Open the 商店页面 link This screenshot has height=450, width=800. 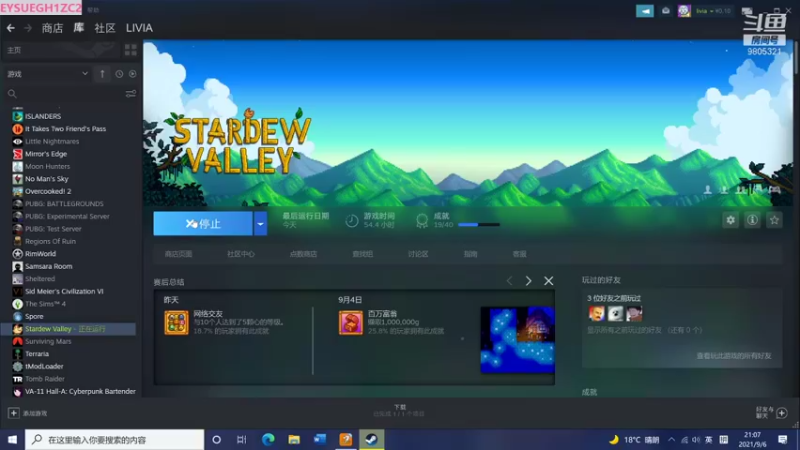click(x=179, y=254)
